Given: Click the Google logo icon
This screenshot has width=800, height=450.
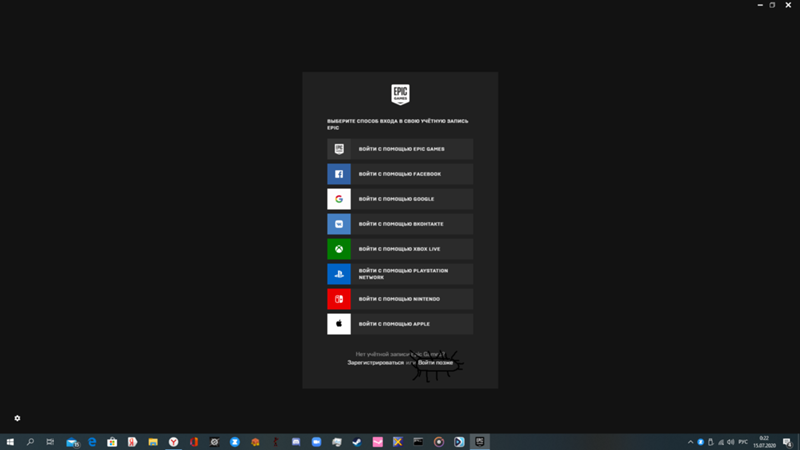Looking at the screenshot, I should (x=339, y=199).
